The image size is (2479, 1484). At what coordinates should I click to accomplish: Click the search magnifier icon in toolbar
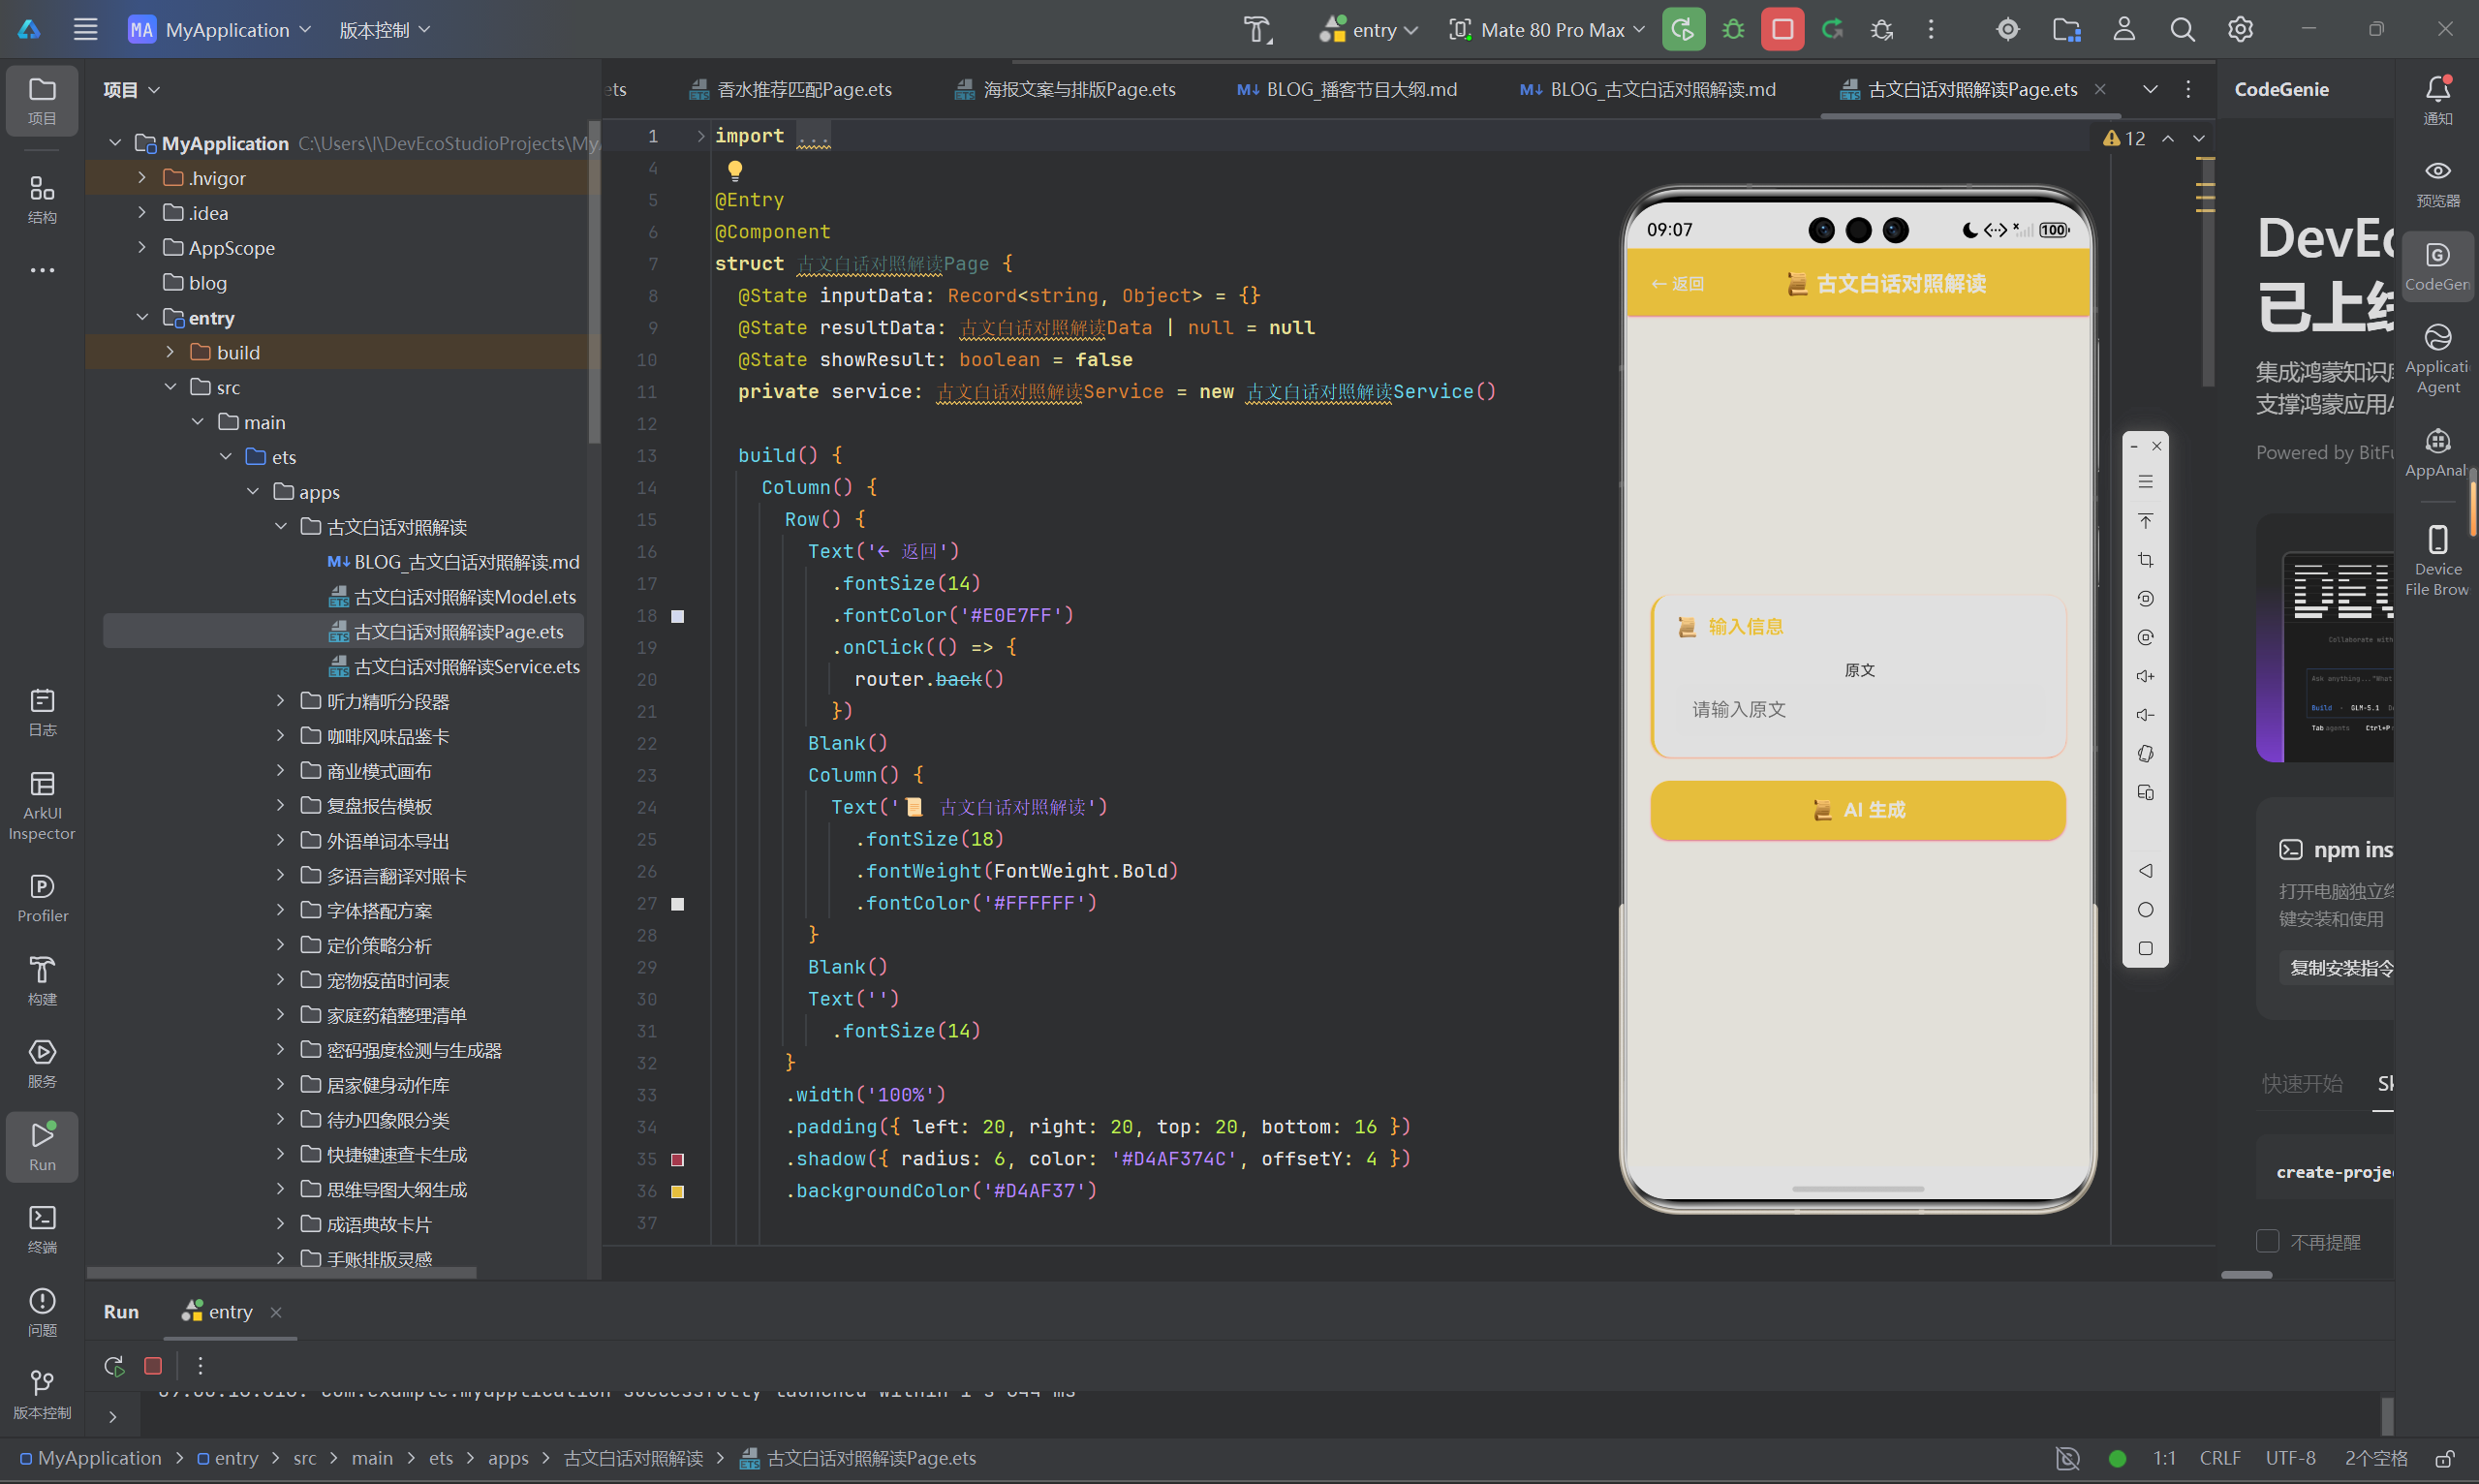coord(2181,30)
